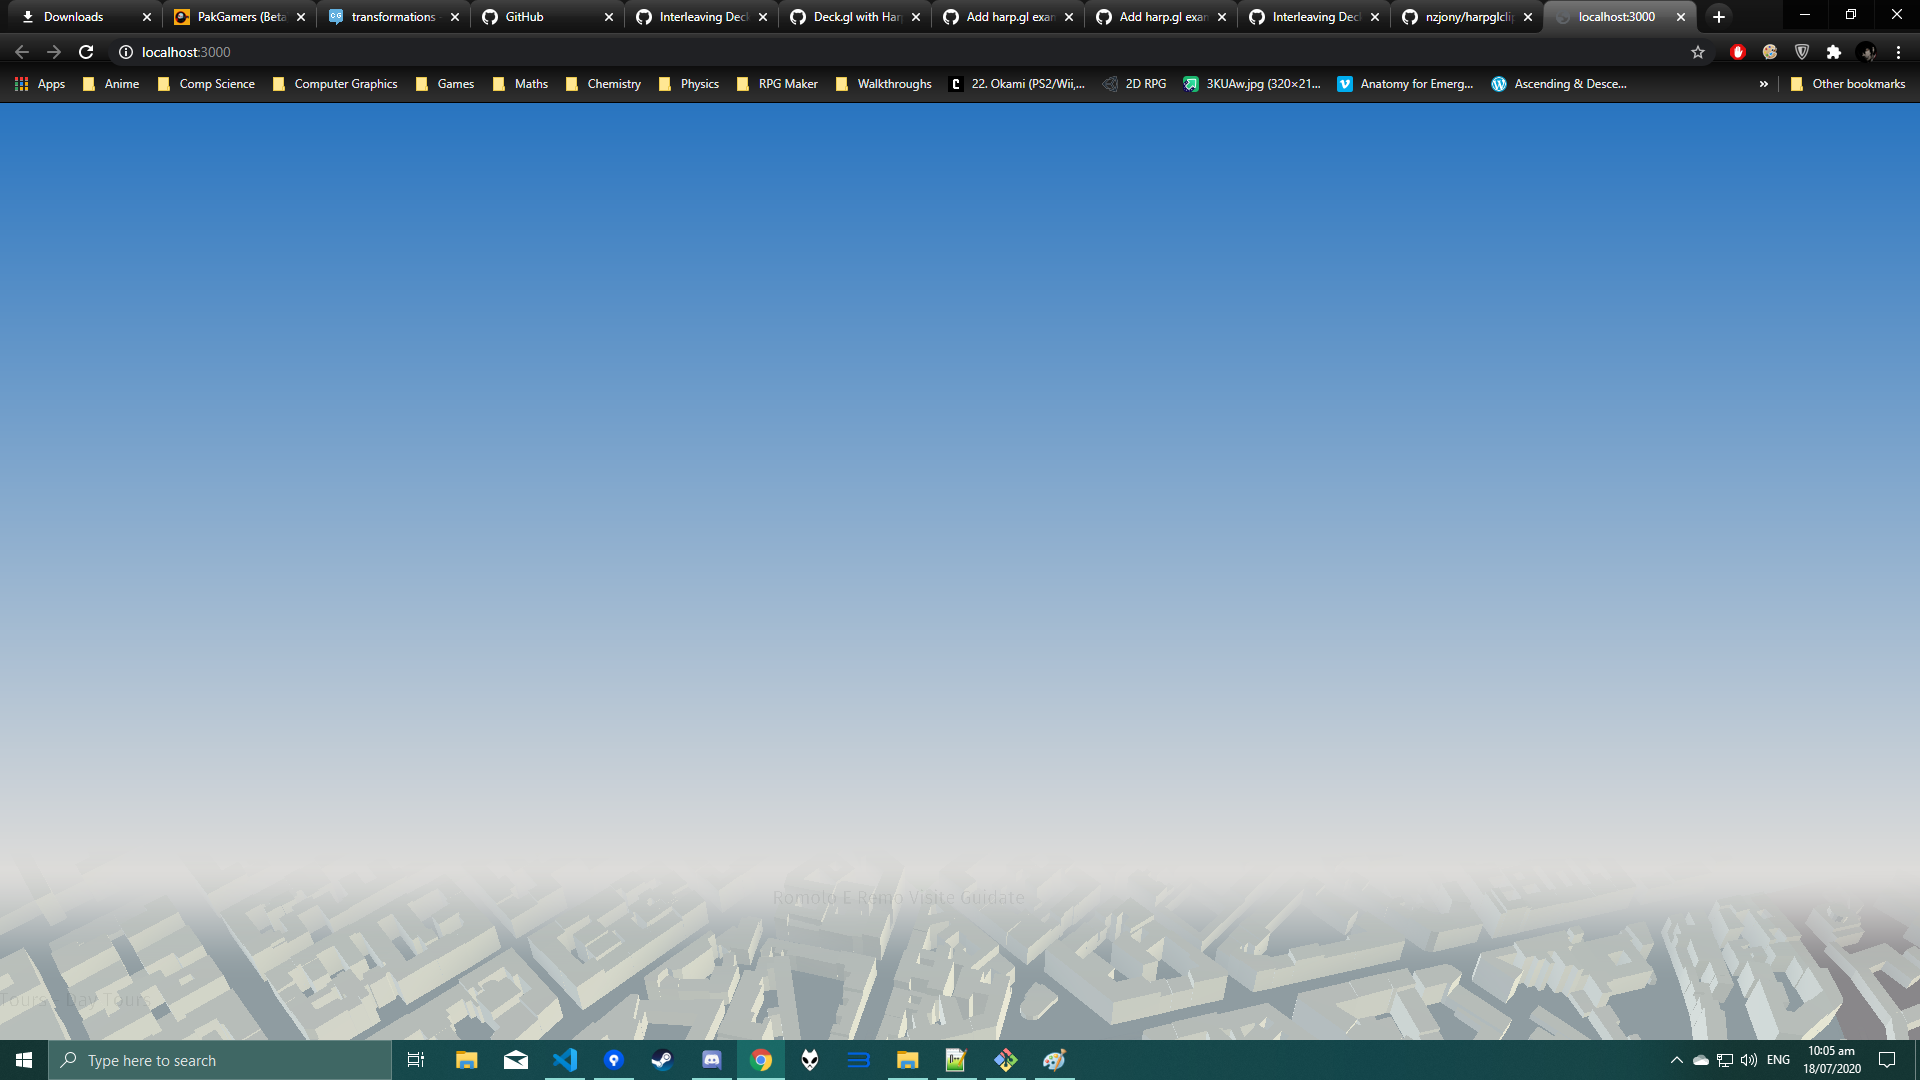1920x1080 pixels.
Task: Open Discord from the taskbar
Action: pyautogui.click(x=712, y=1060)
